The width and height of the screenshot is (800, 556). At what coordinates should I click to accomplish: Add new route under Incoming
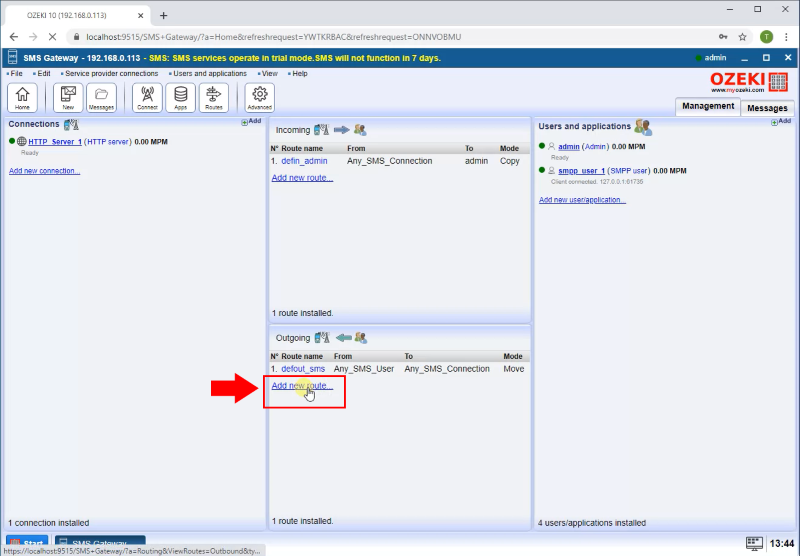coord(302,178)
